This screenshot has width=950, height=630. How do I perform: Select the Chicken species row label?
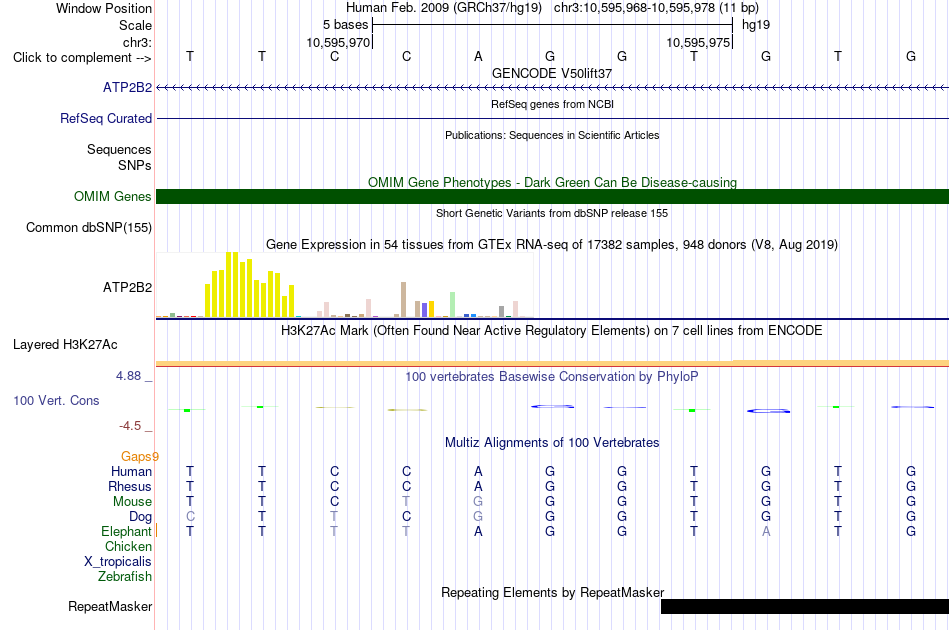pyautogui.click(x=128, y=546)
